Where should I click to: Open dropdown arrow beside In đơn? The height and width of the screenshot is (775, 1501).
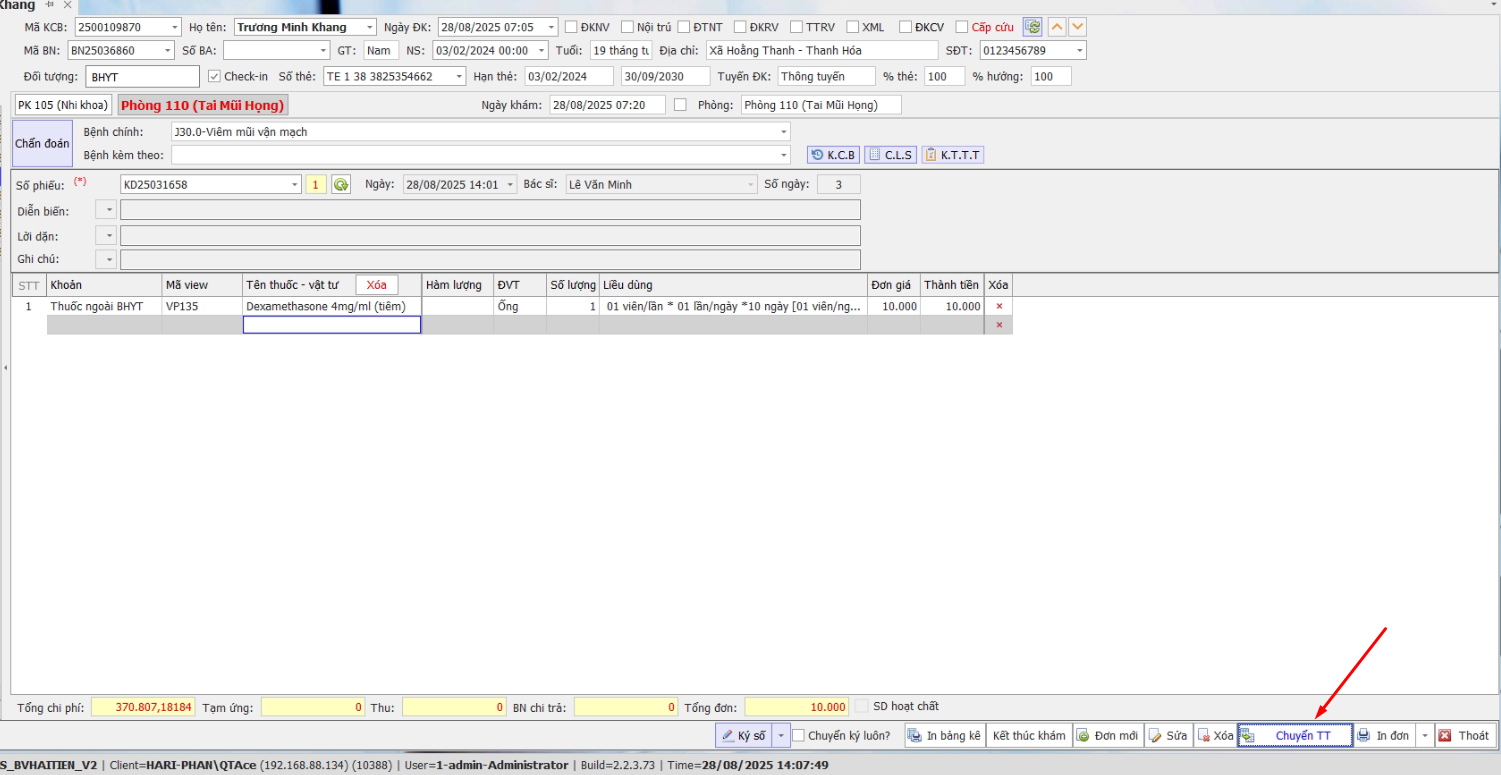(x=1424, y=736)
